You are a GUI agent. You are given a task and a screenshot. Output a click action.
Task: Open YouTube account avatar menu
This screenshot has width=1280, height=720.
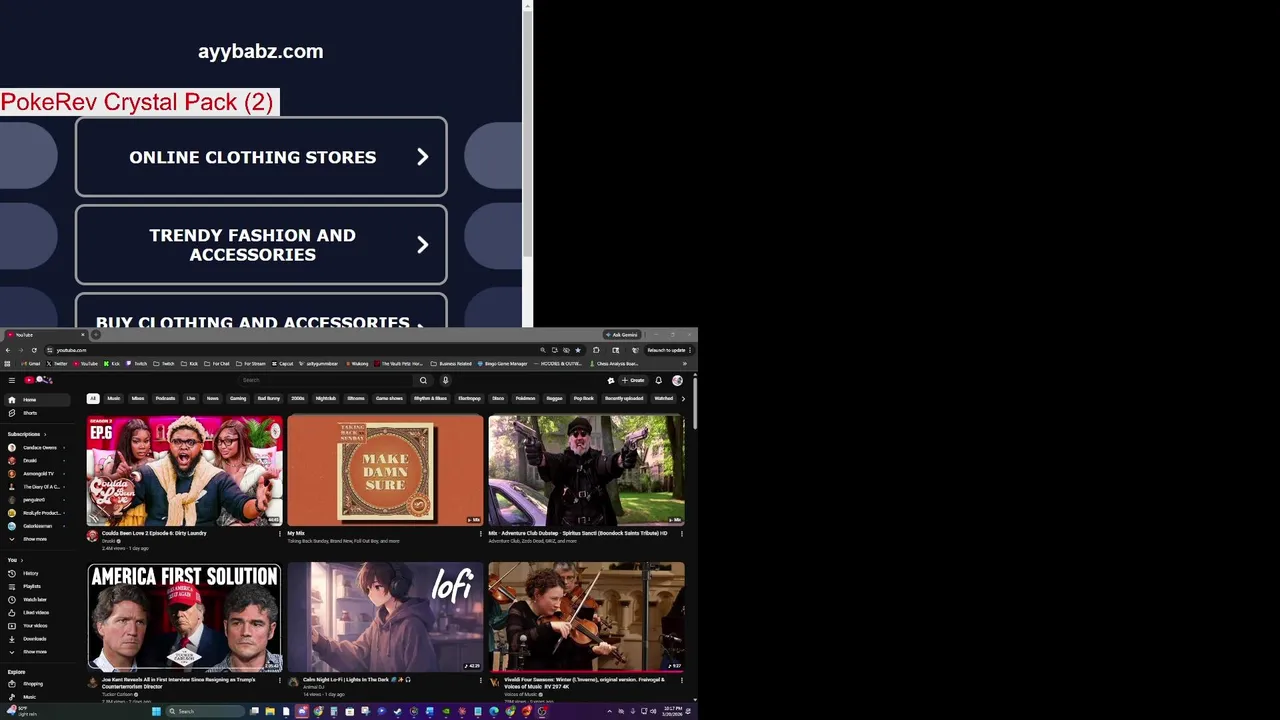tap(677, 380)
